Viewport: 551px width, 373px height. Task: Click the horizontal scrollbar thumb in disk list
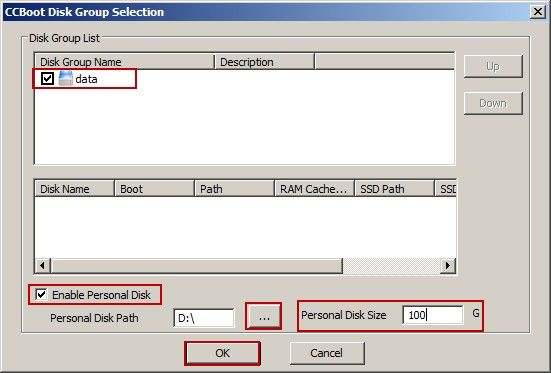point(196,265)
